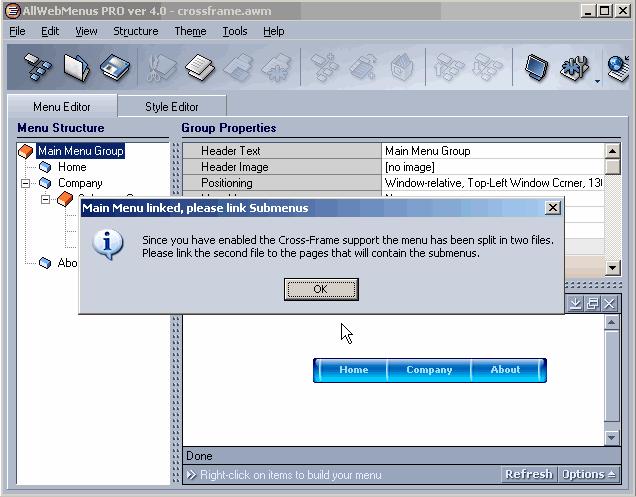Click the greyed trash bin Delete icon
Screen dimensions: 636x497
pos(402,67)
